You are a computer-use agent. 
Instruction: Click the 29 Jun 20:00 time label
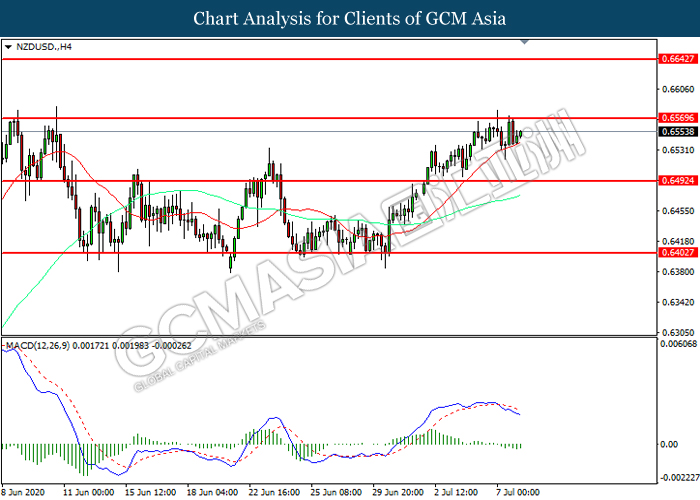point(398,492)
